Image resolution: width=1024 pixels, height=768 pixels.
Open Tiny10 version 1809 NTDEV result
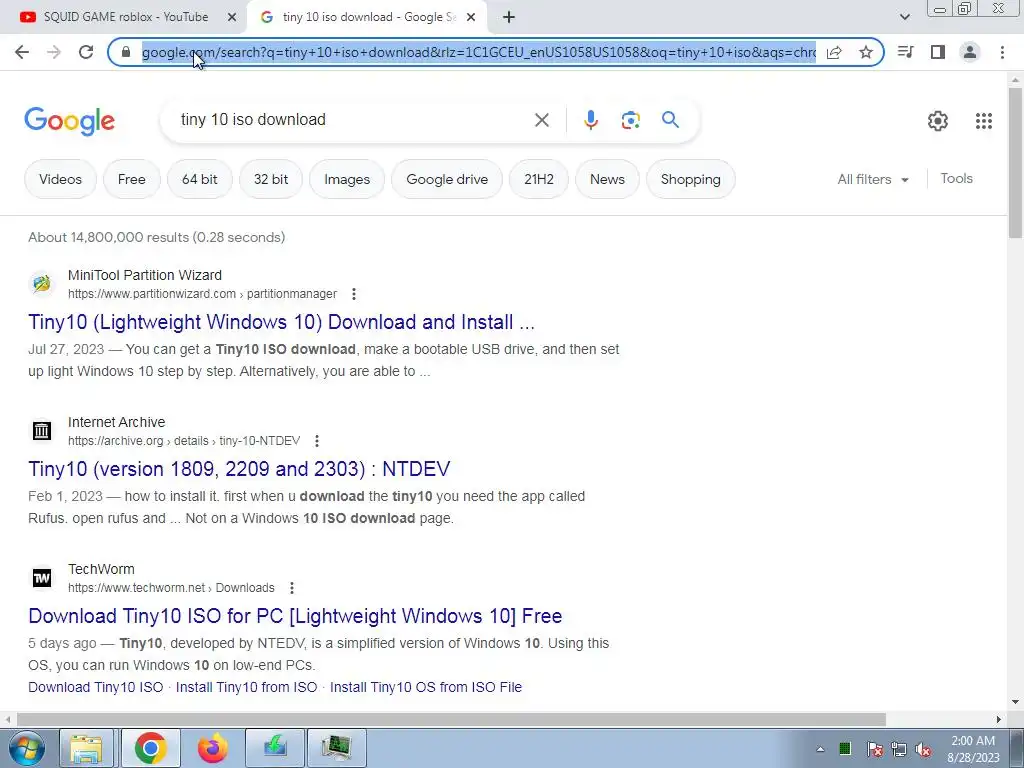pos(239,469)
